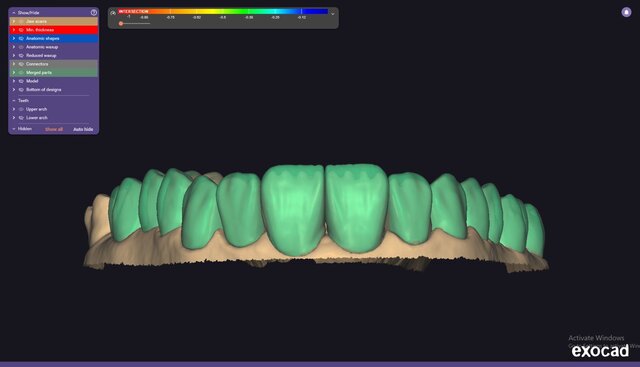
Task: Expand the Anatomic shapes row arrow
Action: pos(14,38)
